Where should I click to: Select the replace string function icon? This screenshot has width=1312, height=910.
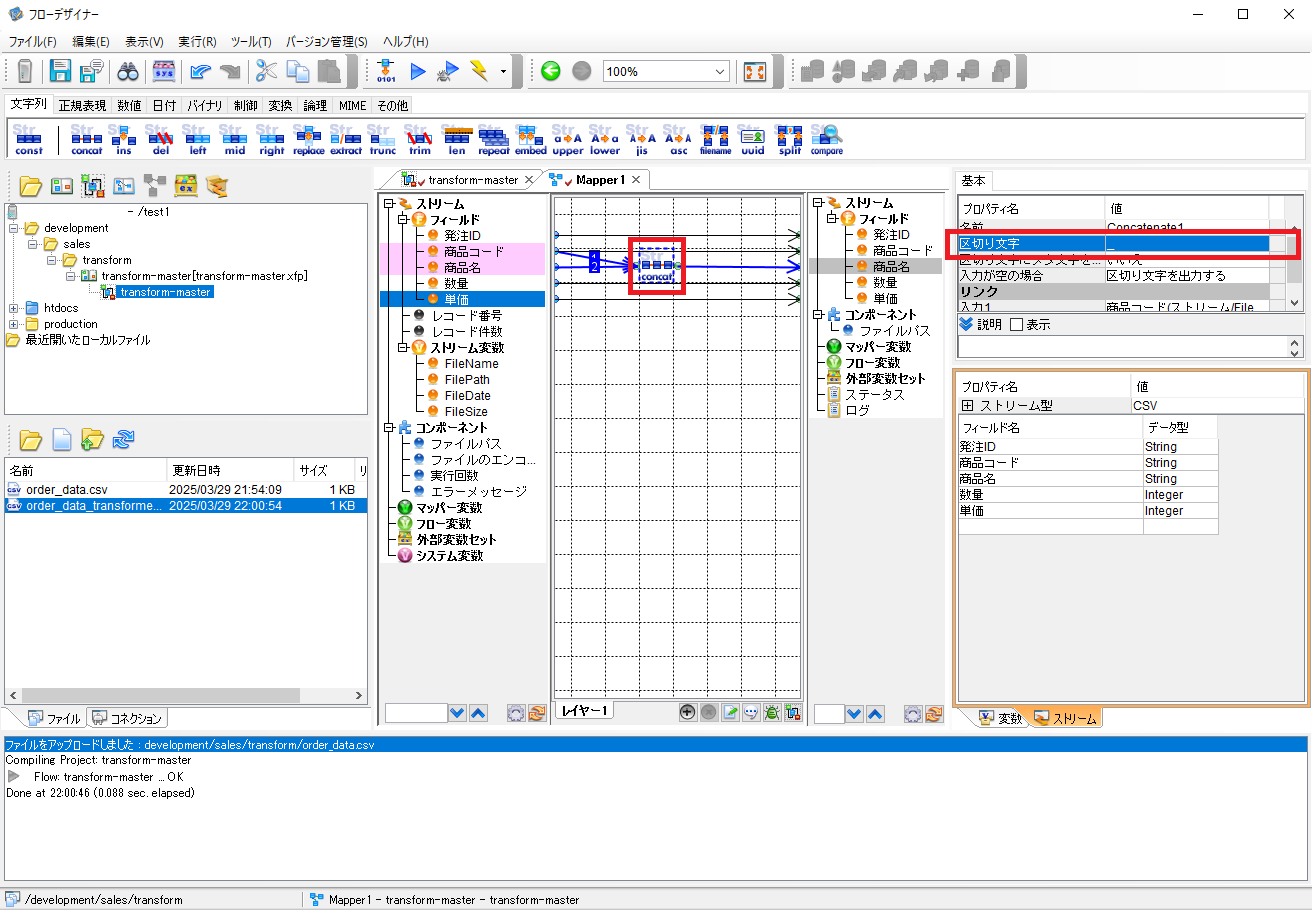coord(308,139)
